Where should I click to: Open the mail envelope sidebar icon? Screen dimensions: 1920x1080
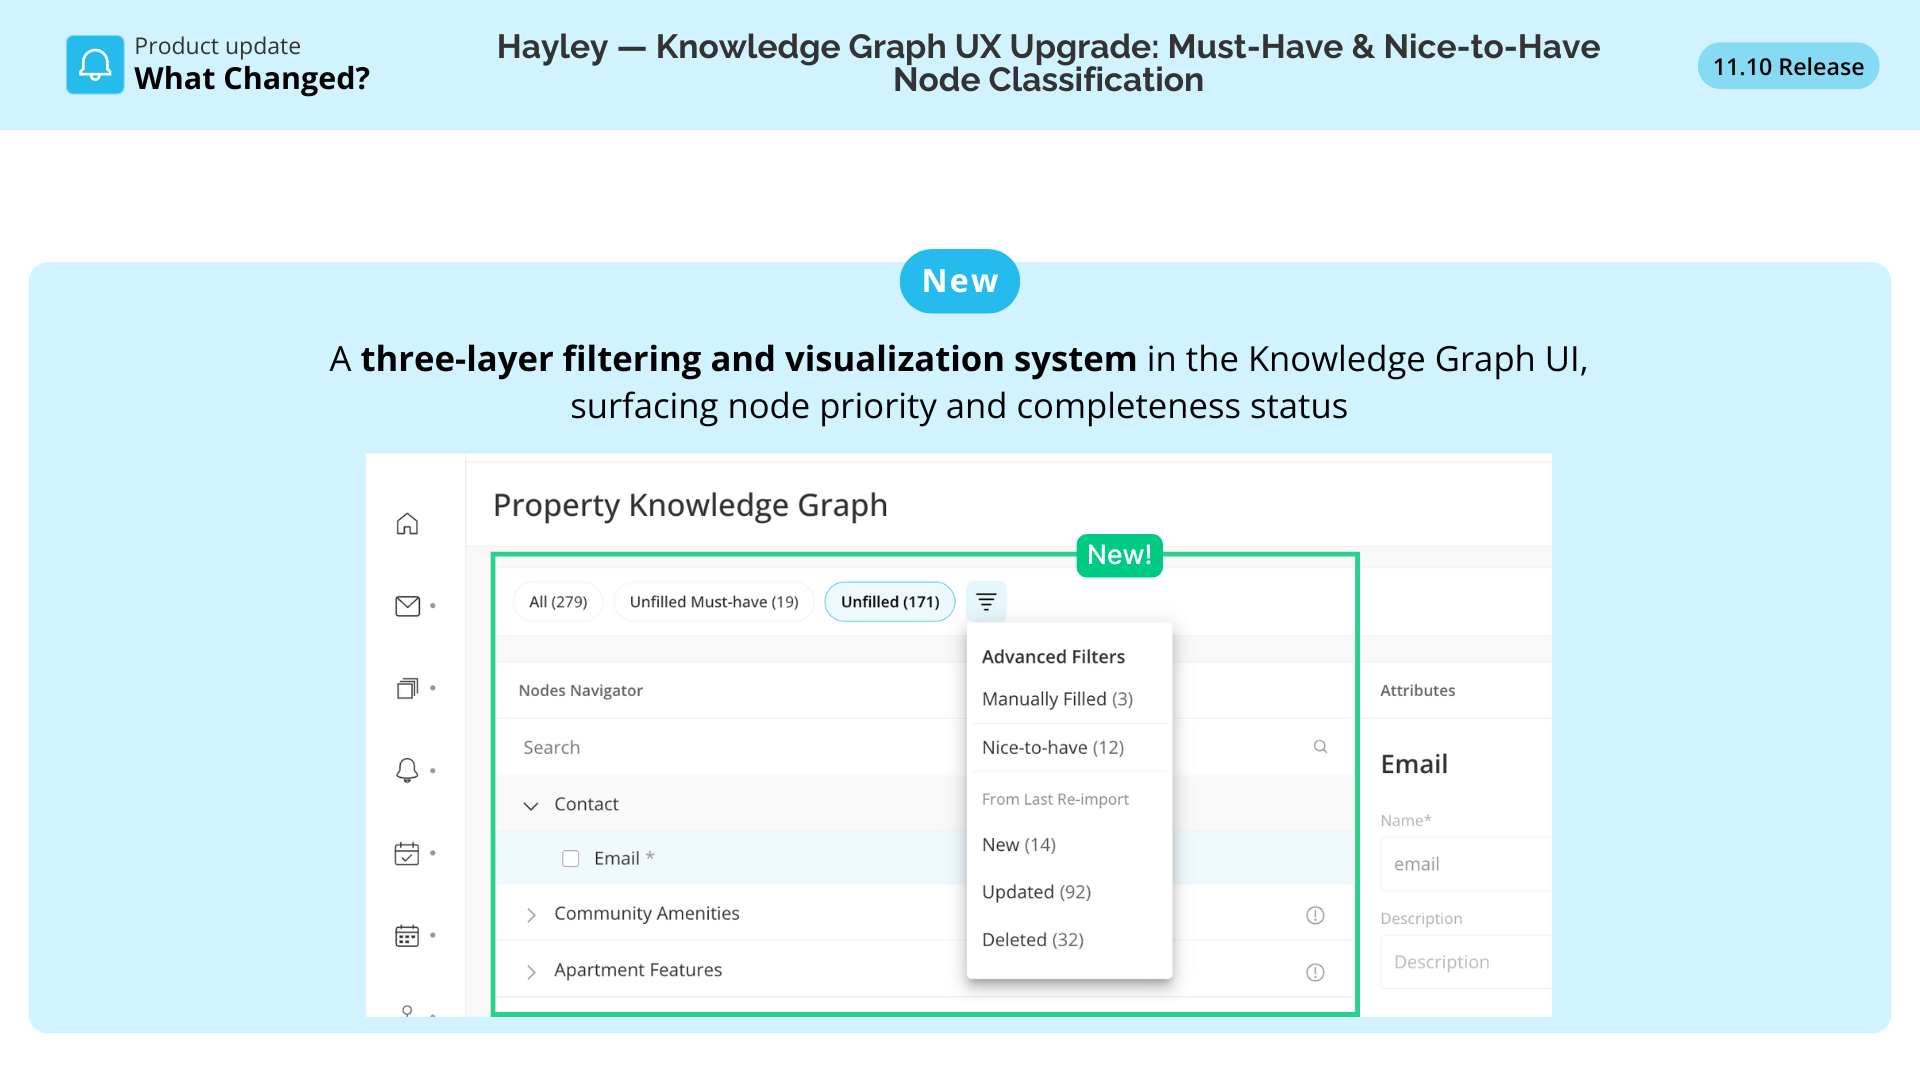pos(407,606)
